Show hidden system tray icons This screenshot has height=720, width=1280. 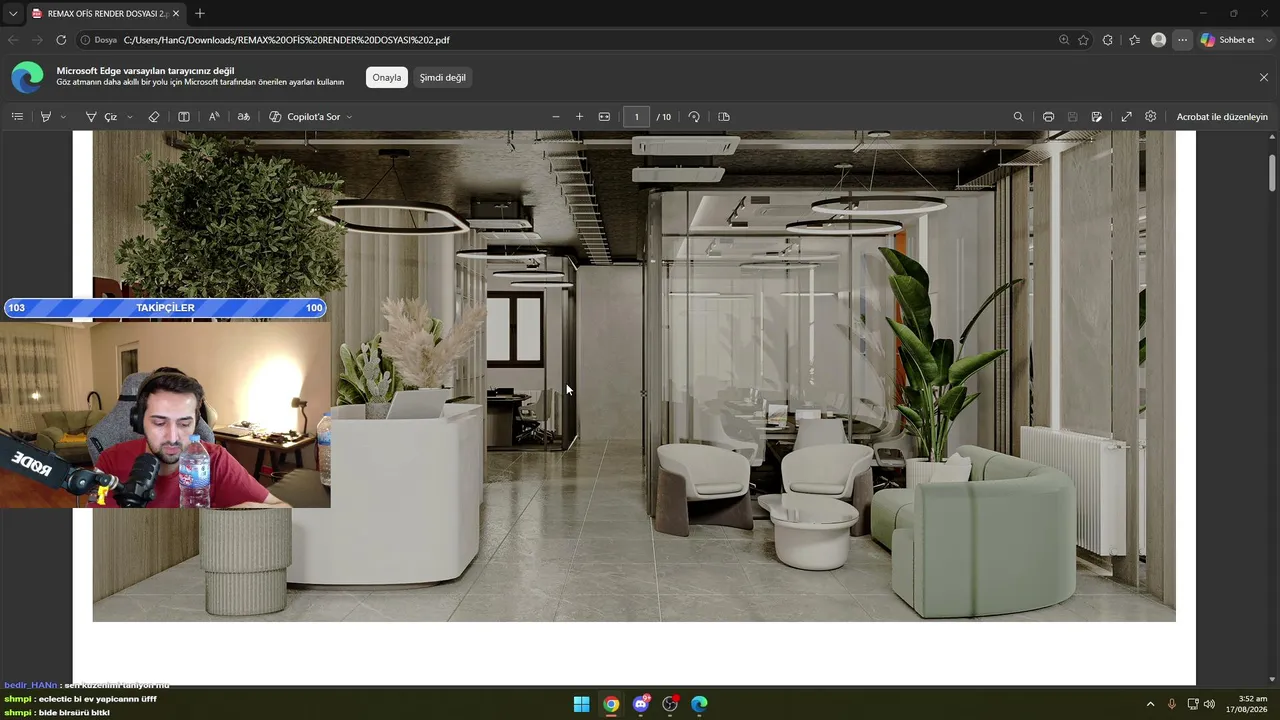[1150, 704]
